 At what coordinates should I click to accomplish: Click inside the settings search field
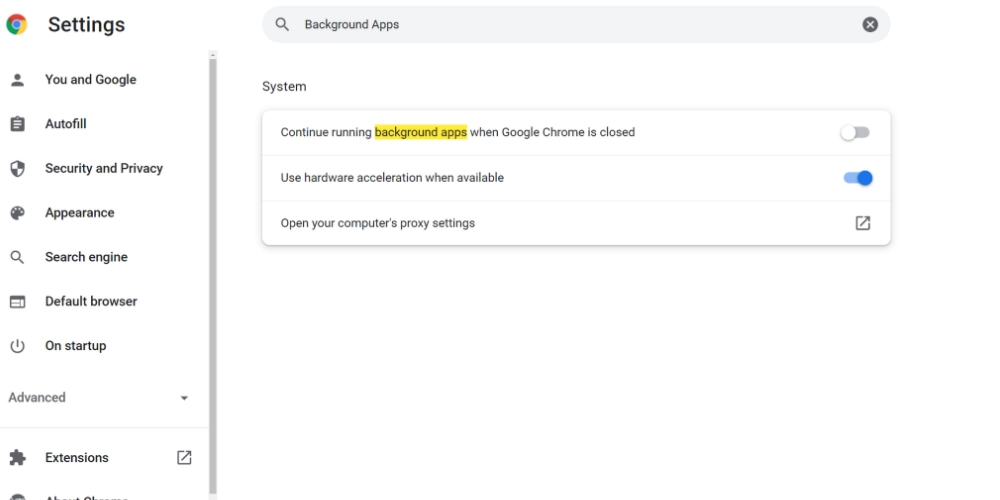coord(576,24)
